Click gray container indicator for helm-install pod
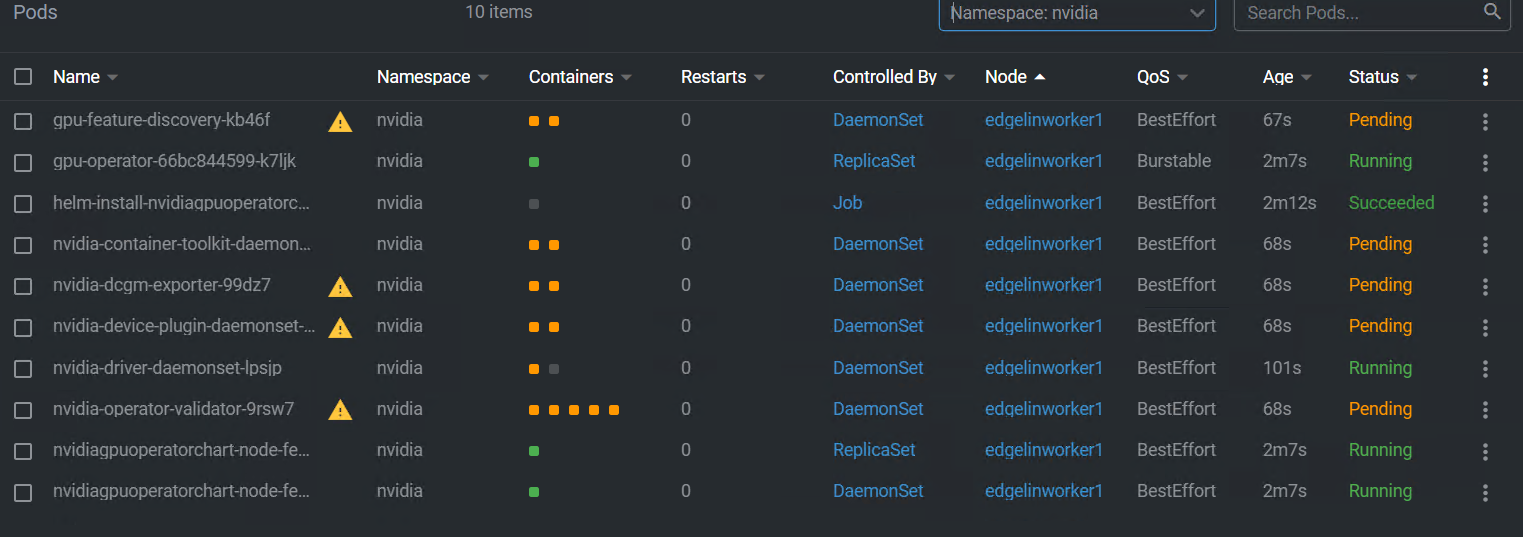1523x537 pixels. tap(534, 204)
